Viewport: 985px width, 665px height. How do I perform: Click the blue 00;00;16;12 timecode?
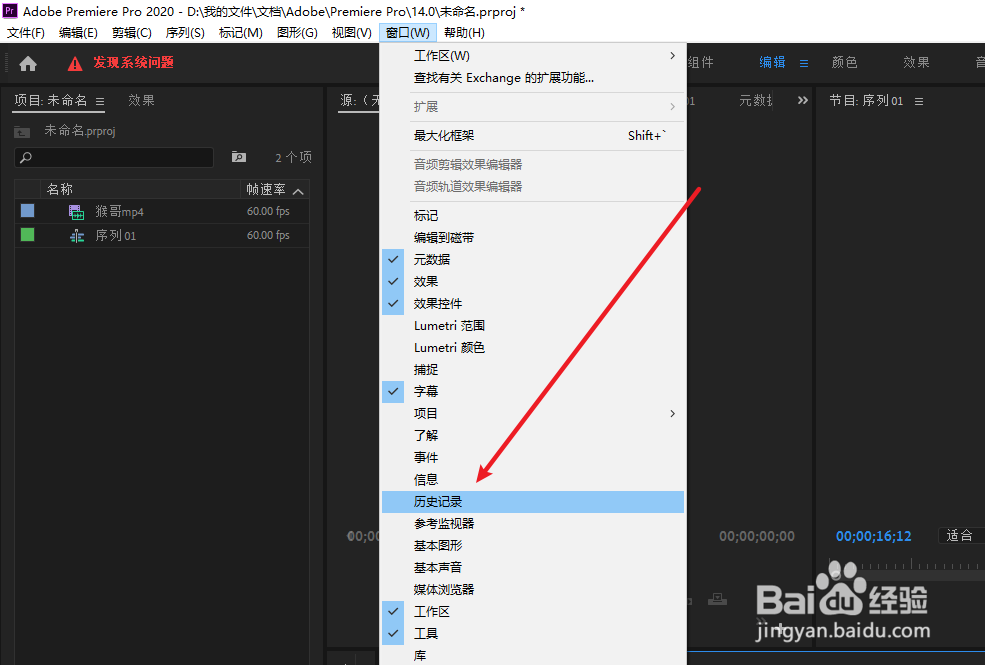click(x=873, y=536)
